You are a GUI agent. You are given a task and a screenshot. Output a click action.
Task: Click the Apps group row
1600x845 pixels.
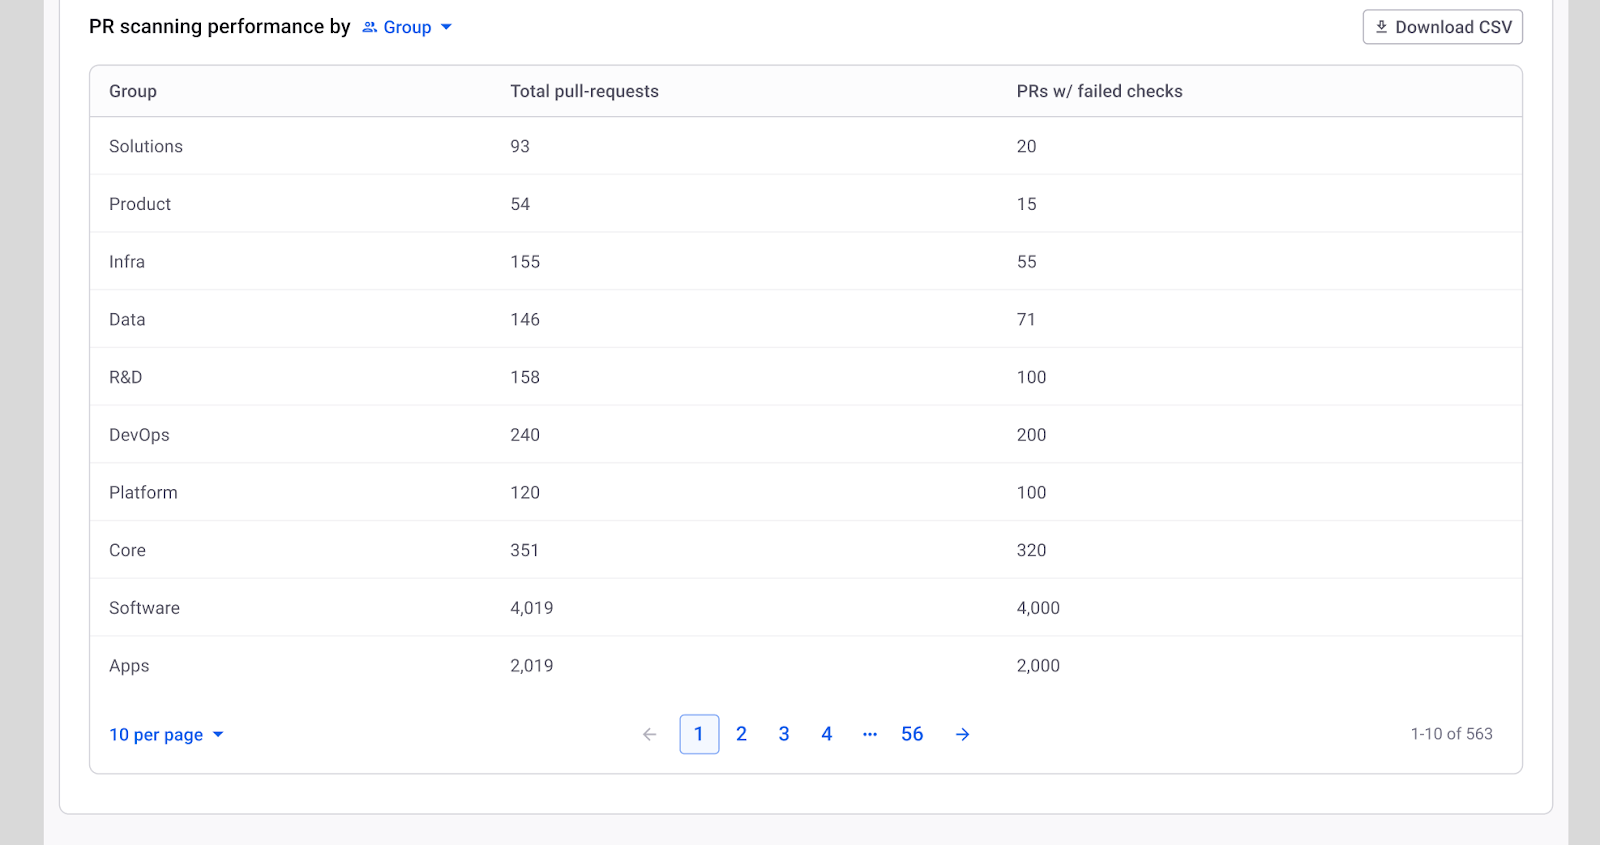129,666
